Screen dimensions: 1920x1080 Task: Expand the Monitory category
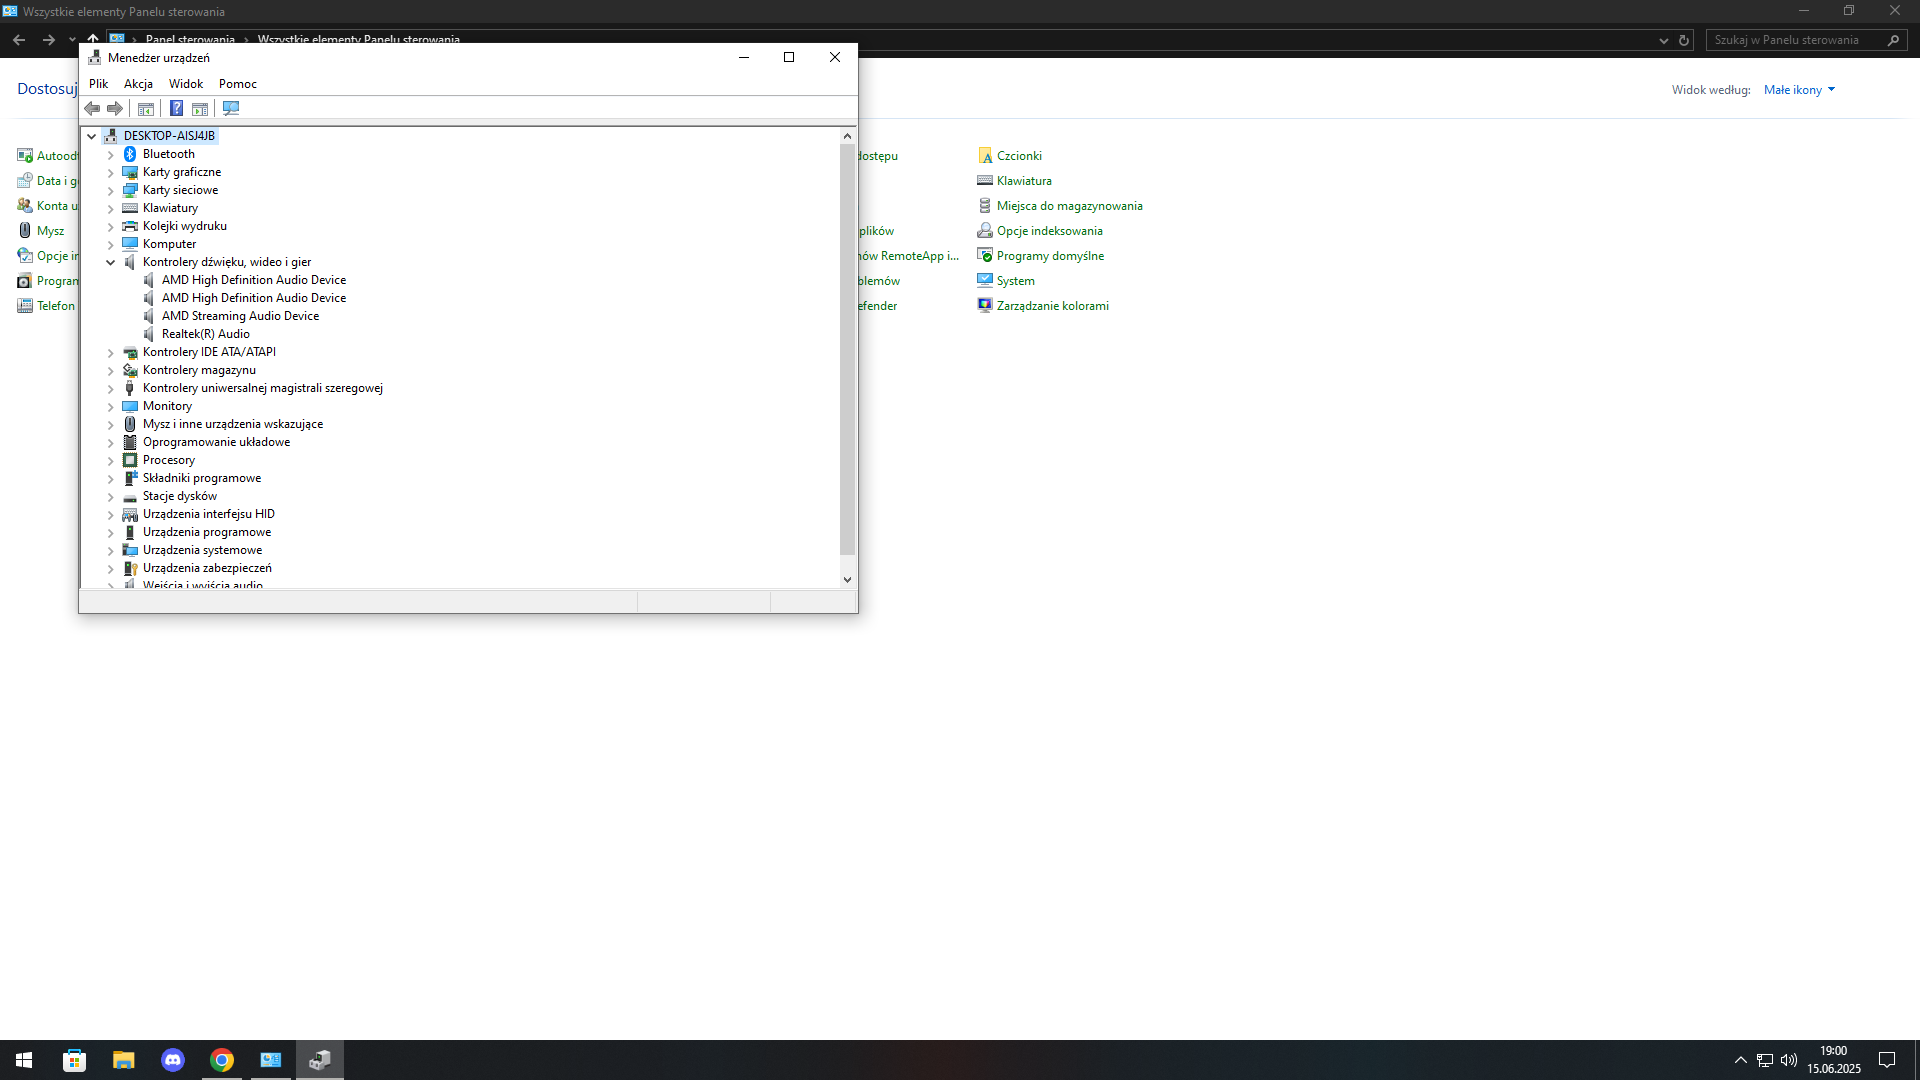(x=111, y=407)
